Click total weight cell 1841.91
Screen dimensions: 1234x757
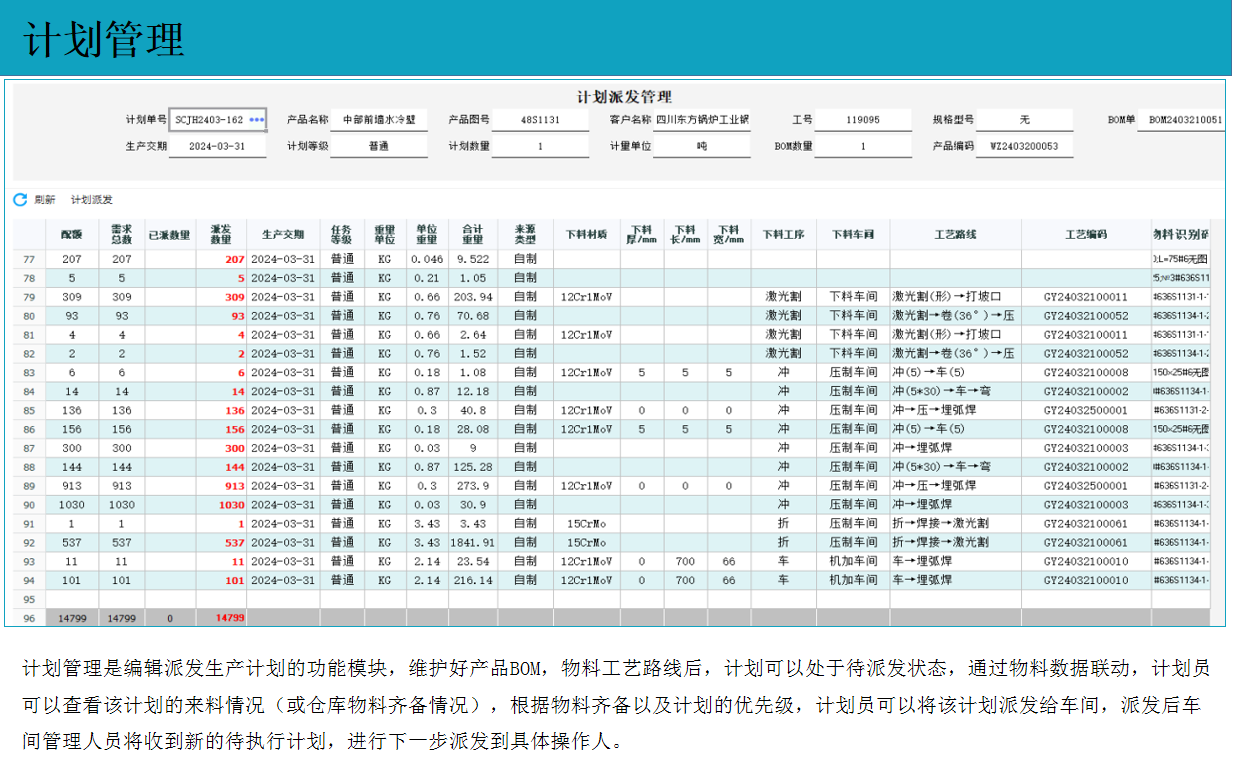[473, 542]
